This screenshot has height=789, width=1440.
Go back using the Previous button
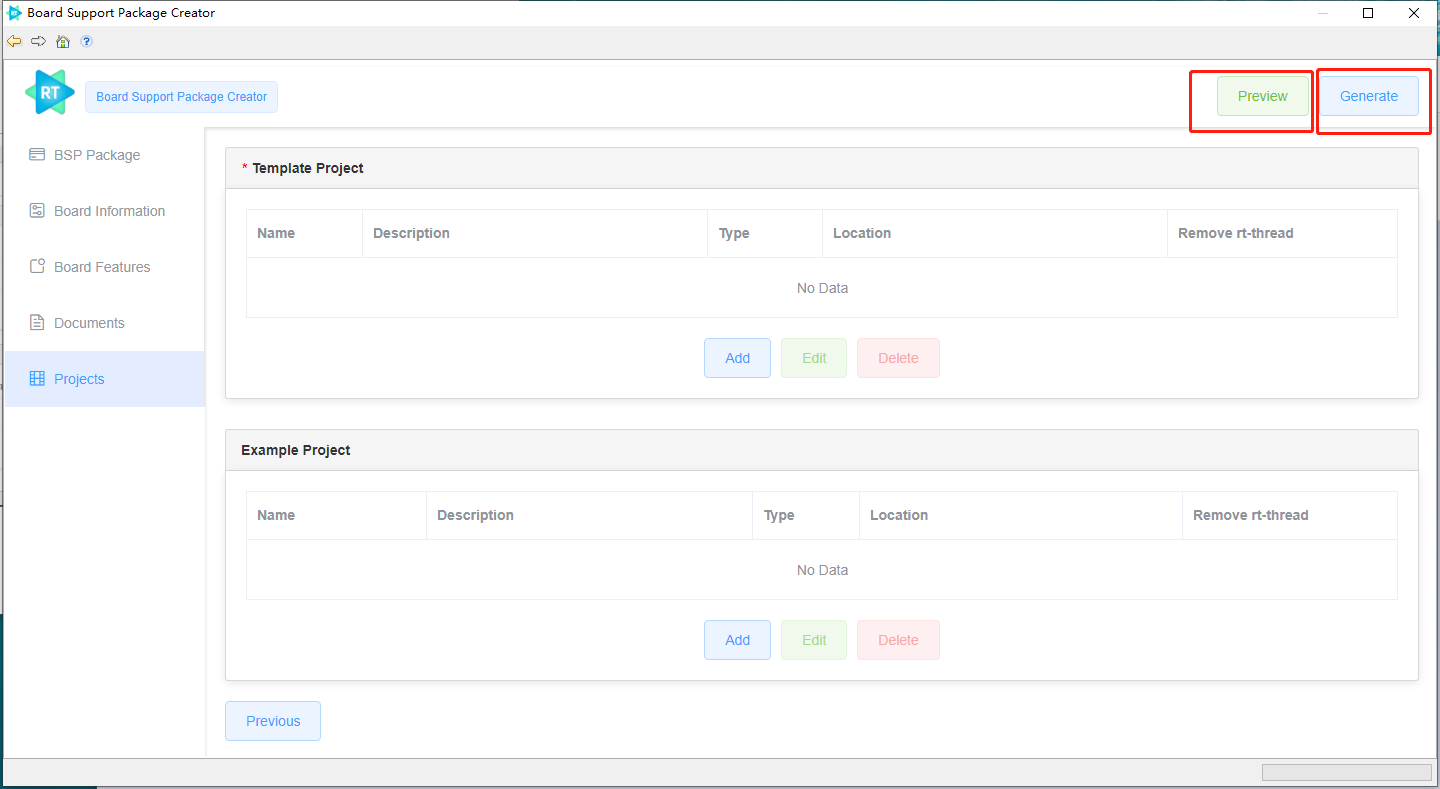tap(273, 721)
